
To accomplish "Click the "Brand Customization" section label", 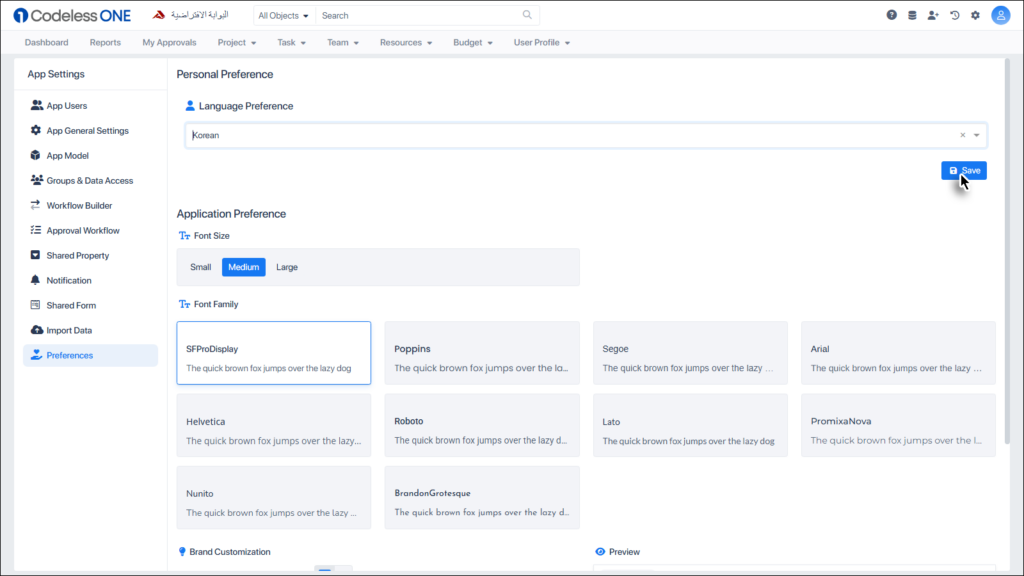I will pos(230,552).
